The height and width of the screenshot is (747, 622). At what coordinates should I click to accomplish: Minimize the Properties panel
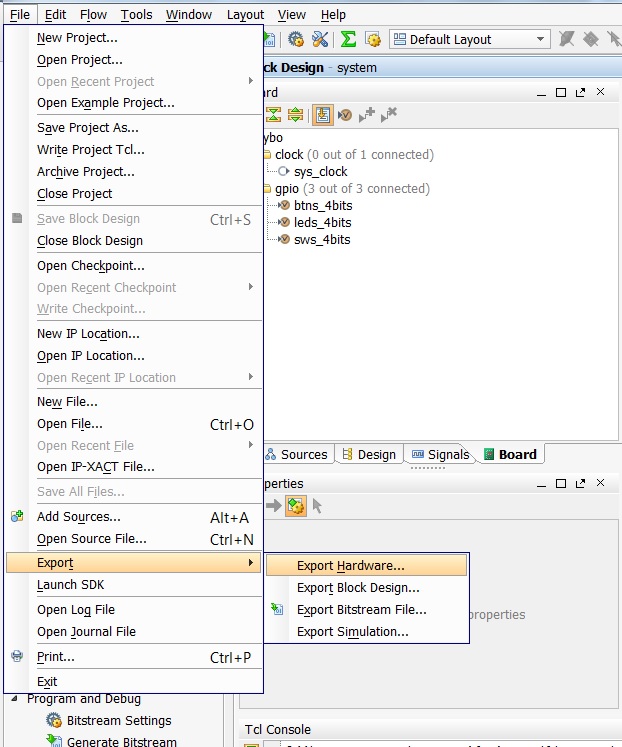point(541,484)
